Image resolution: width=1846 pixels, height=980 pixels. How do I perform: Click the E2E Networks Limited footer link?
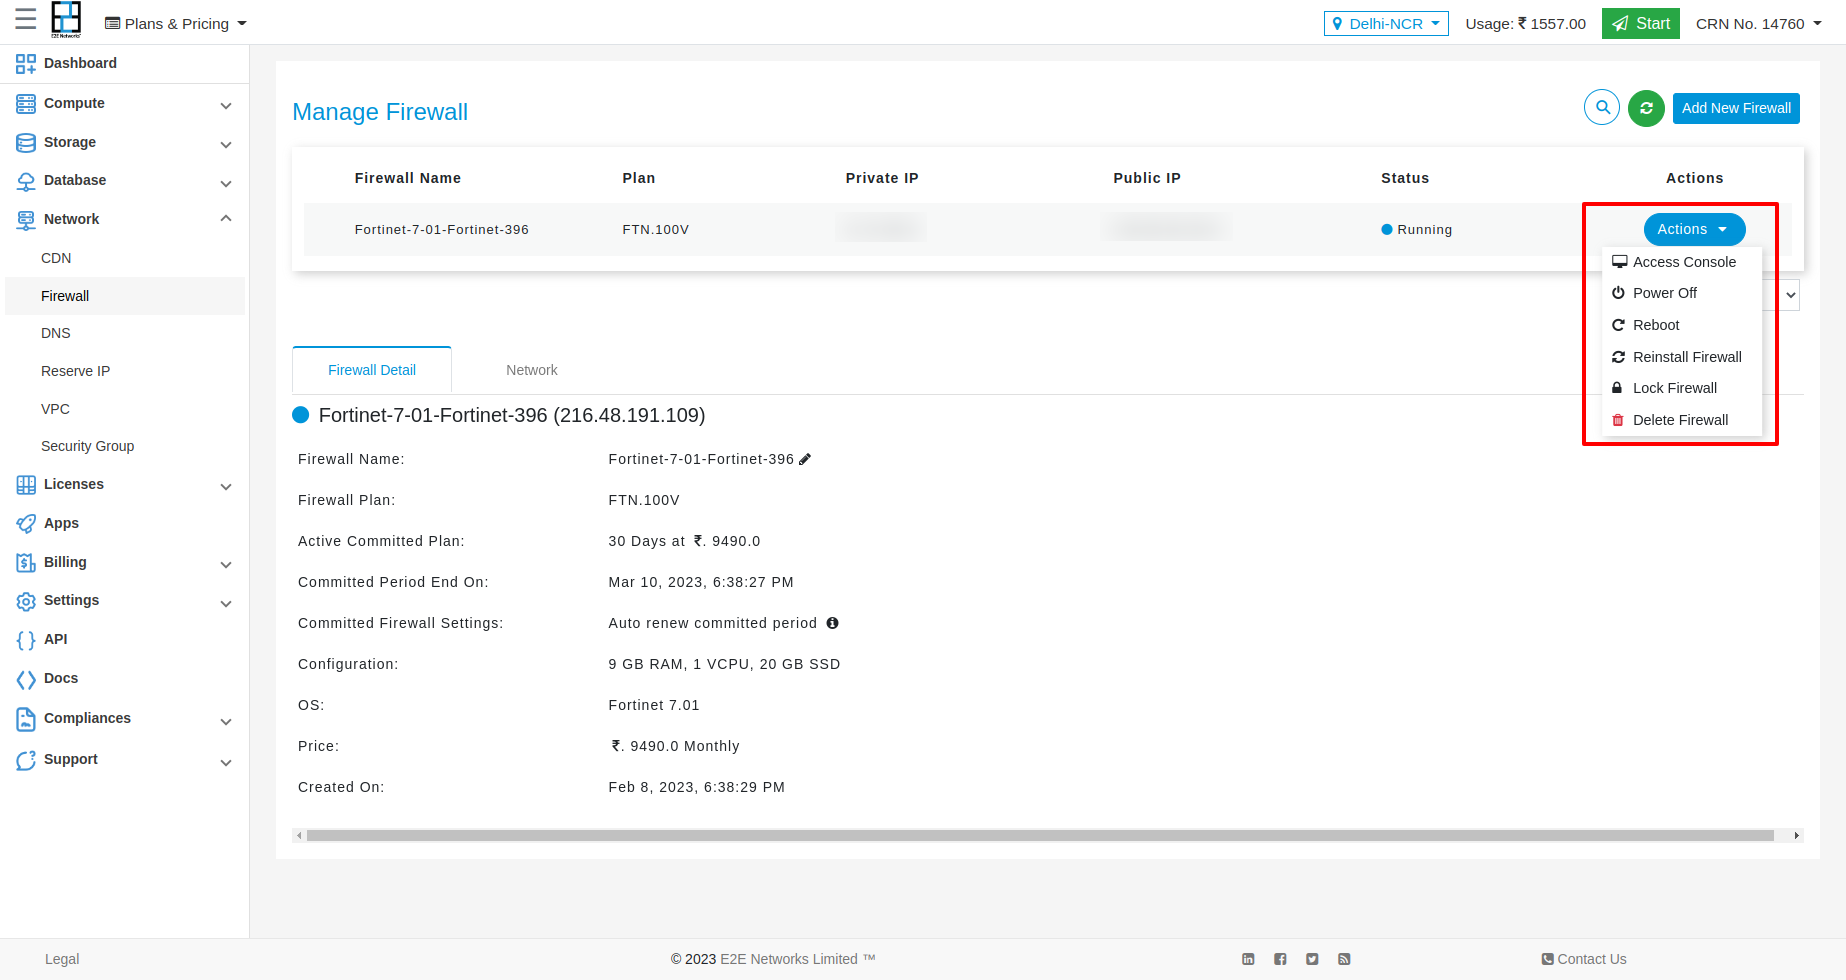(x=789, y=959)
